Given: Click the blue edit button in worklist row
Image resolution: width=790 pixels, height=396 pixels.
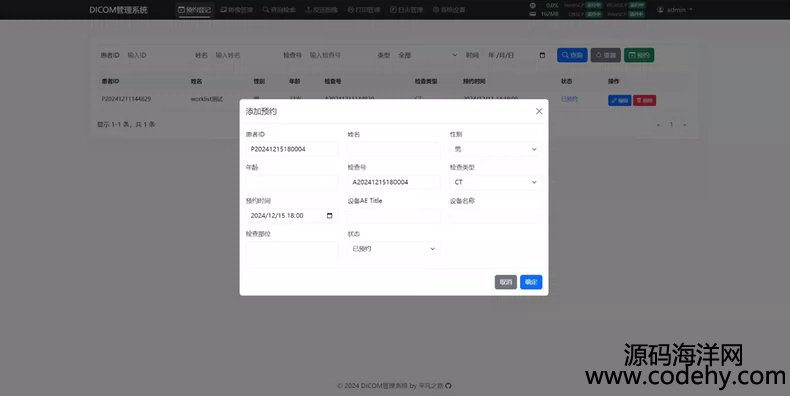Looking at the screenshot, I should tap(619, 100).
